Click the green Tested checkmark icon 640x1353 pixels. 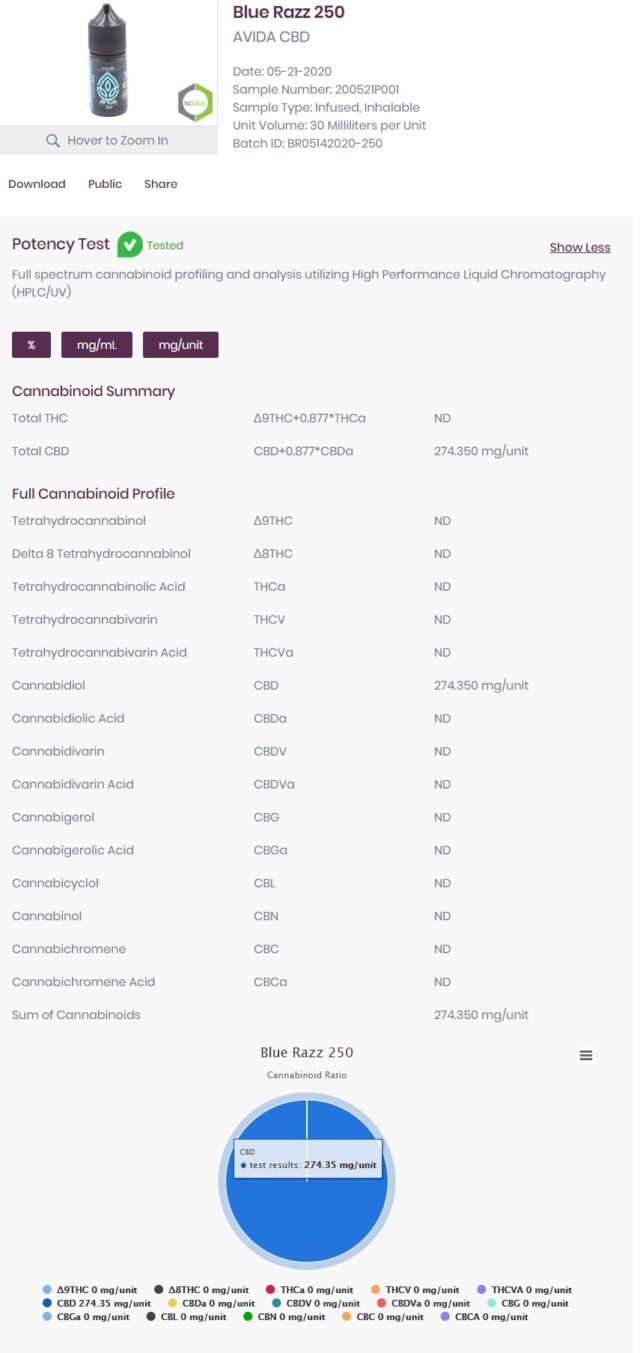tap(130, 245)
